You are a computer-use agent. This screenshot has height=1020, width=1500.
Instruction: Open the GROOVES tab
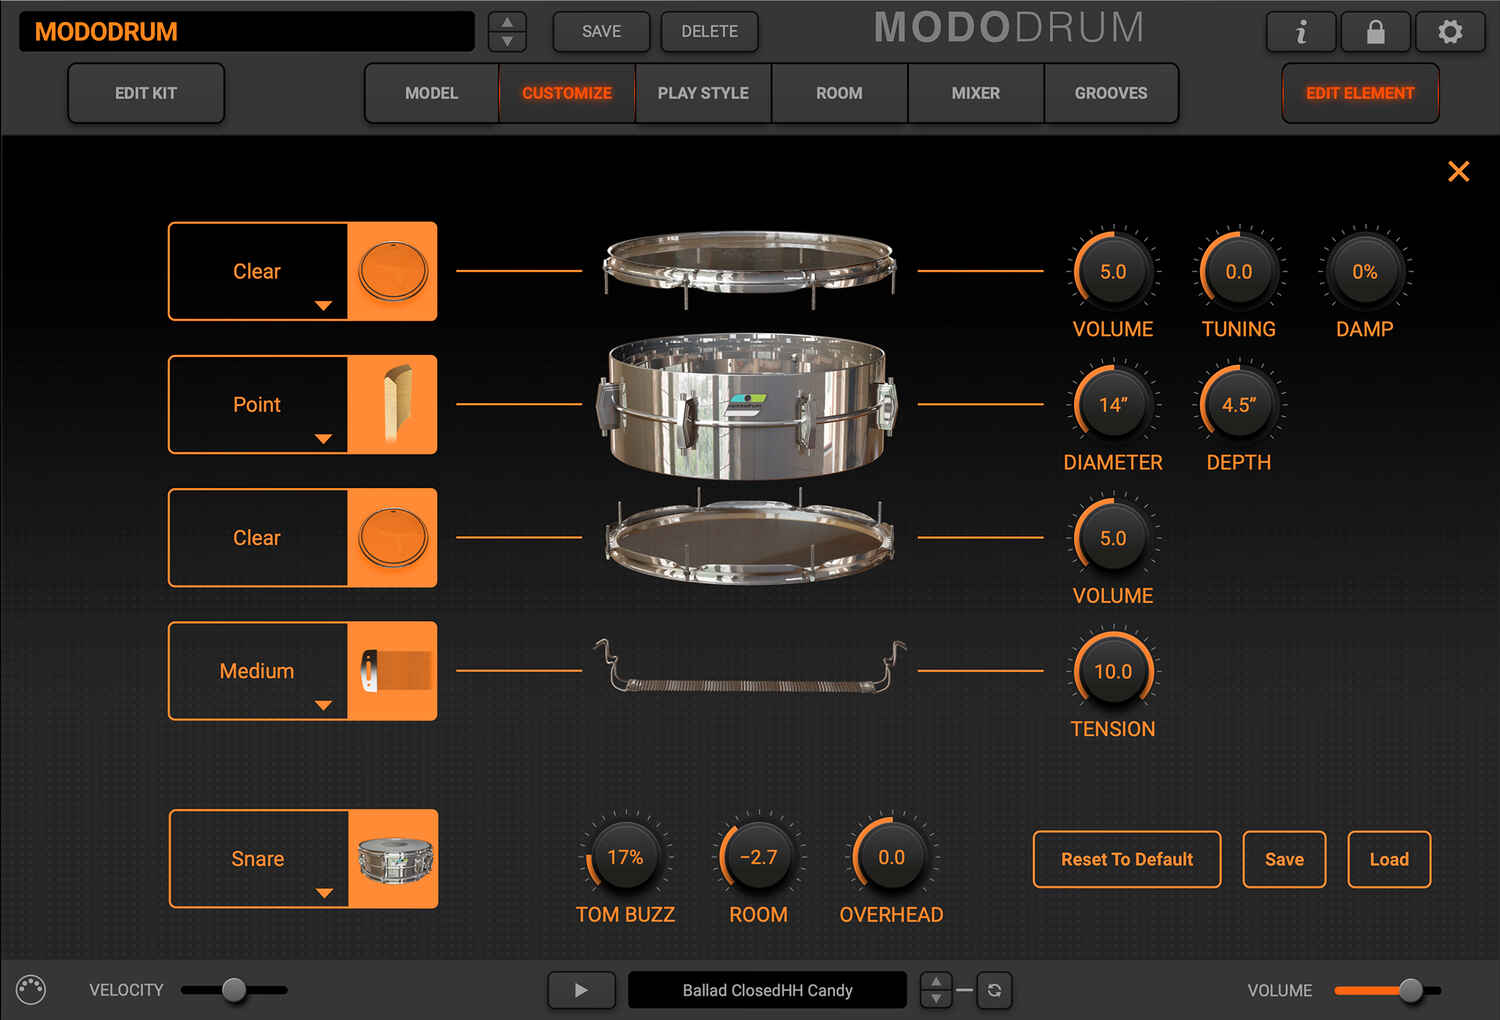1111,93
